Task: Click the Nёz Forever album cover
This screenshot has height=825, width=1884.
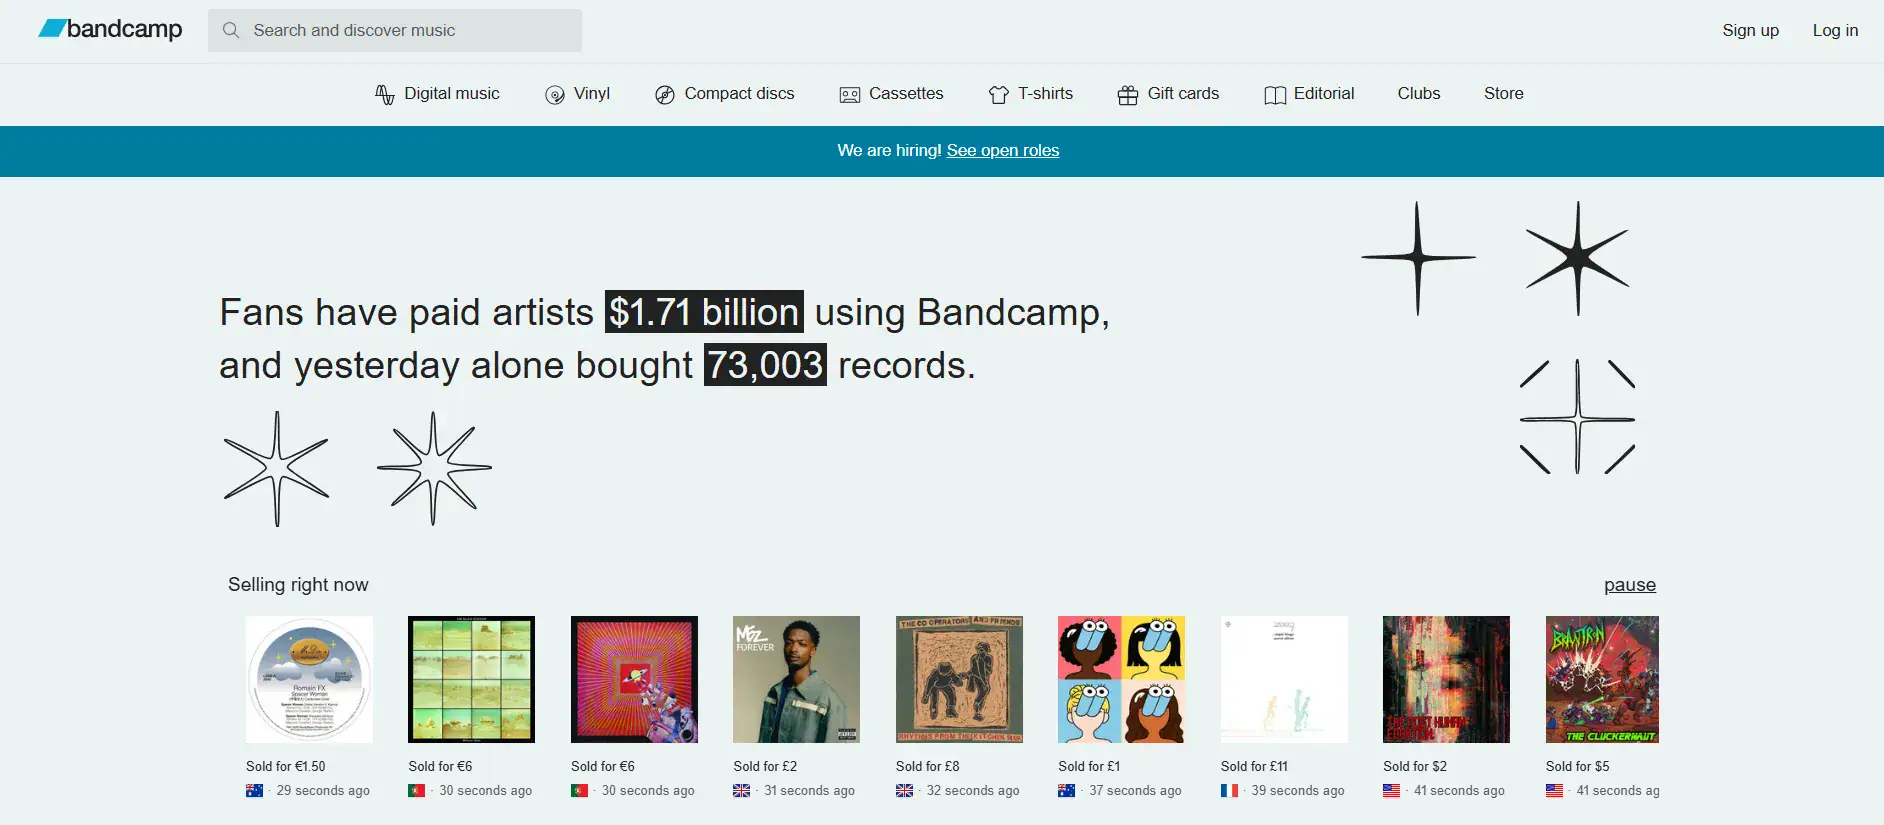Action: tap(795, 679)
